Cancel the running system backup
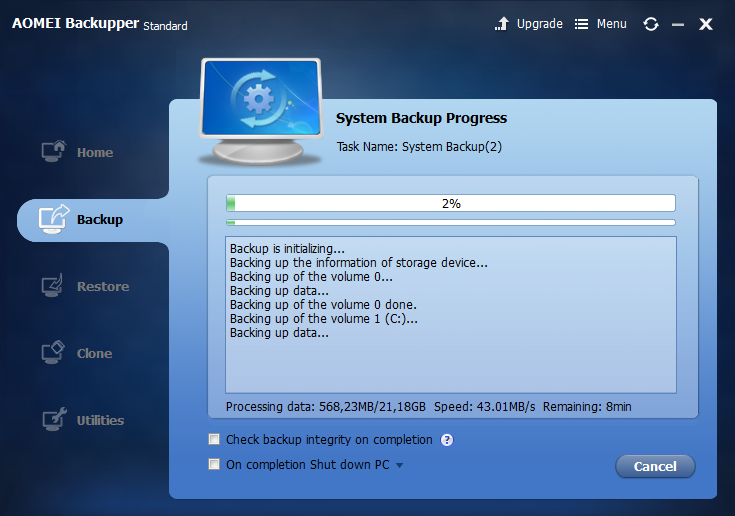The width and height of the screenshot is (735, 516). click(x=655, y=466)
